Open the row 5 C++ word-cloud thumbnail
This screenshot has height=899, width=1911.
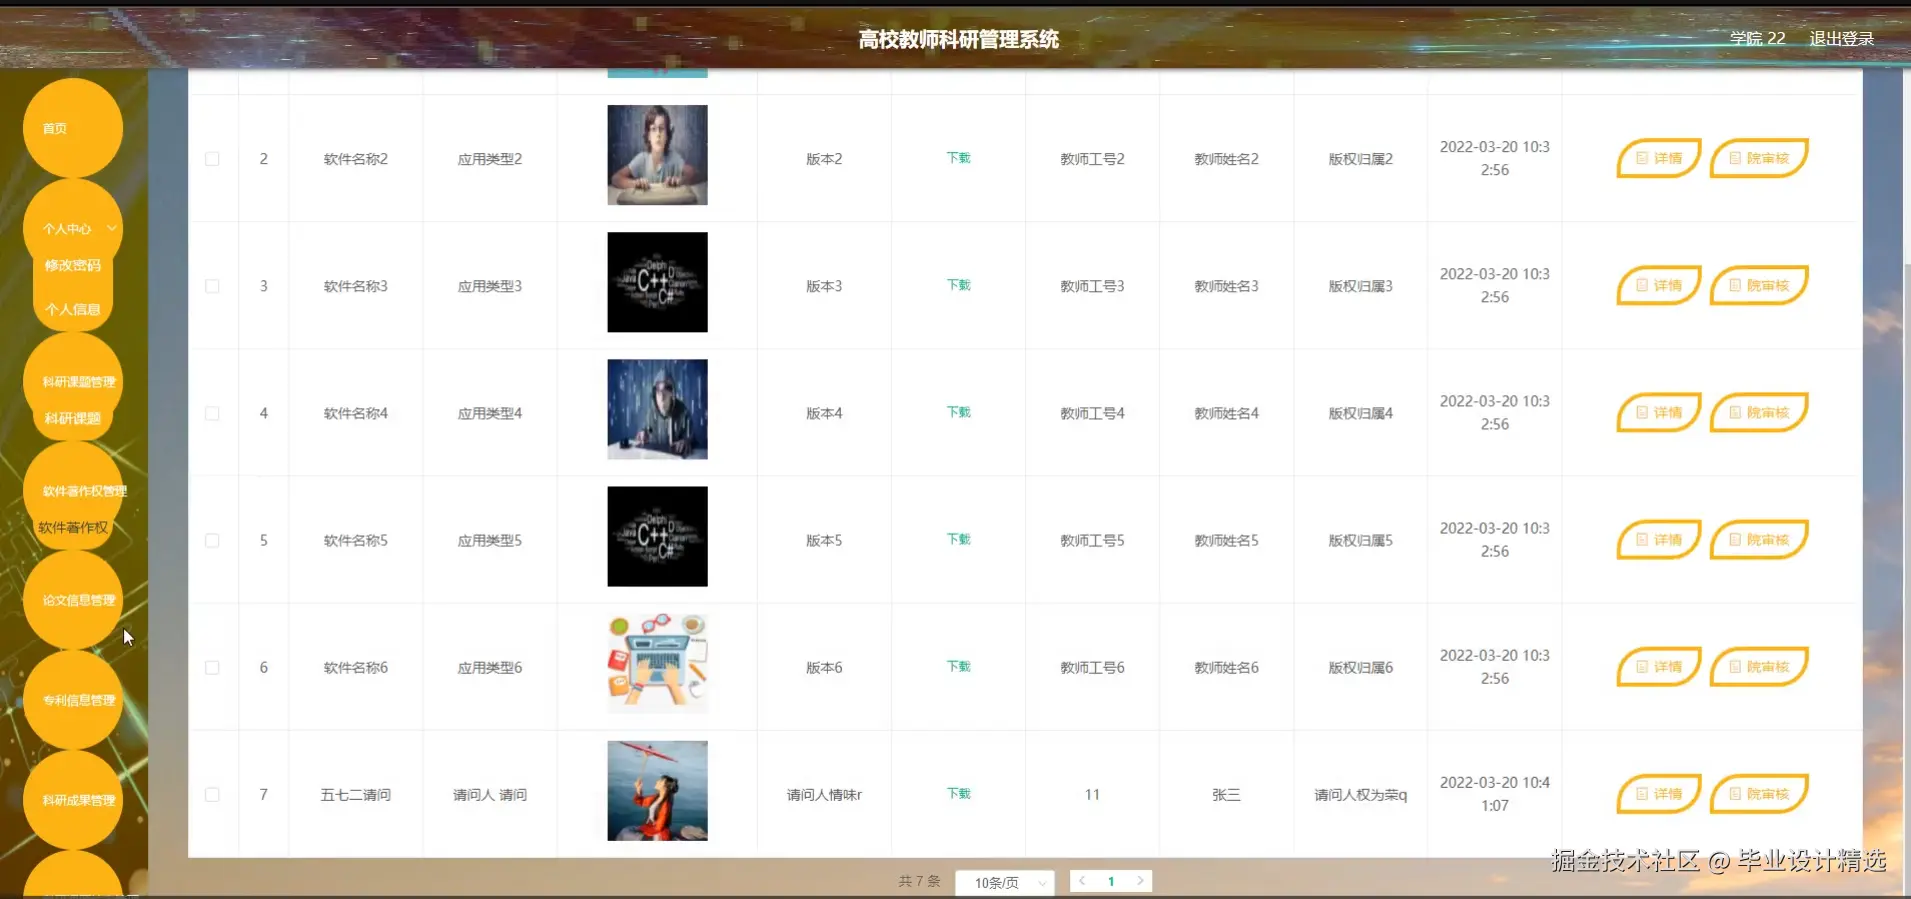(x=657, y=536)
